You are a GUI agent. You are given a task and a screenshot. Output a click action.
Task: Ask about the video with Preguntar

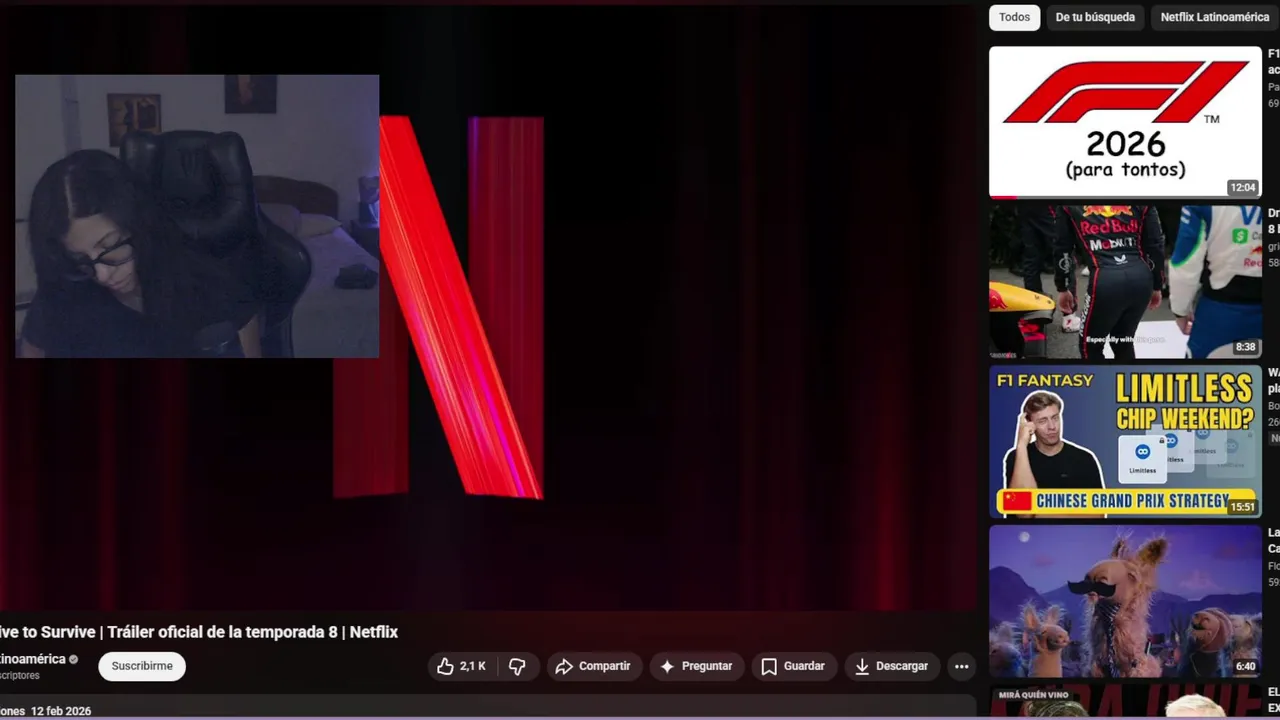tap(697, 666)
